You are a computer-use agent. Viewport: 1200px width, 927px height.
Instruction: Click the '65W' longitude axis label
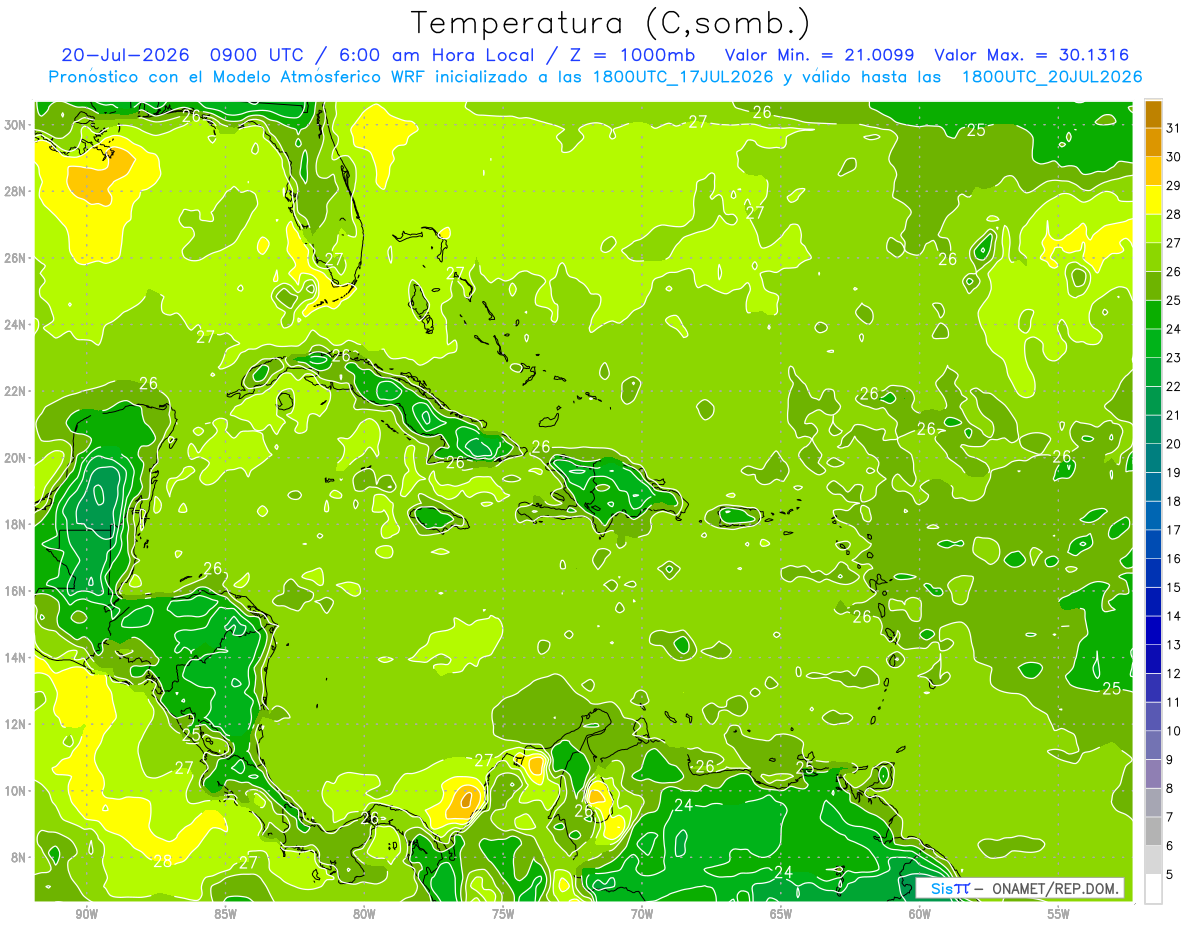781,915
